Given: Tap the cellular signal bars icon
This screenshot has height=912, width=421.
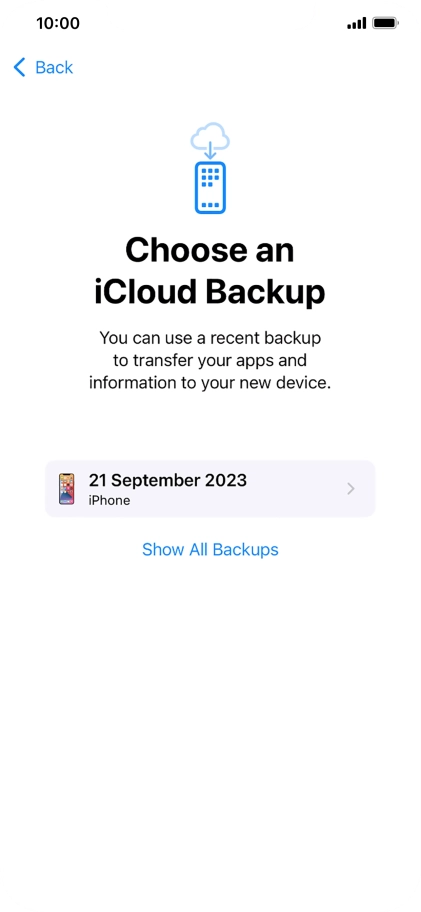Looking at the screenshot, I should (x=356, y=23).
